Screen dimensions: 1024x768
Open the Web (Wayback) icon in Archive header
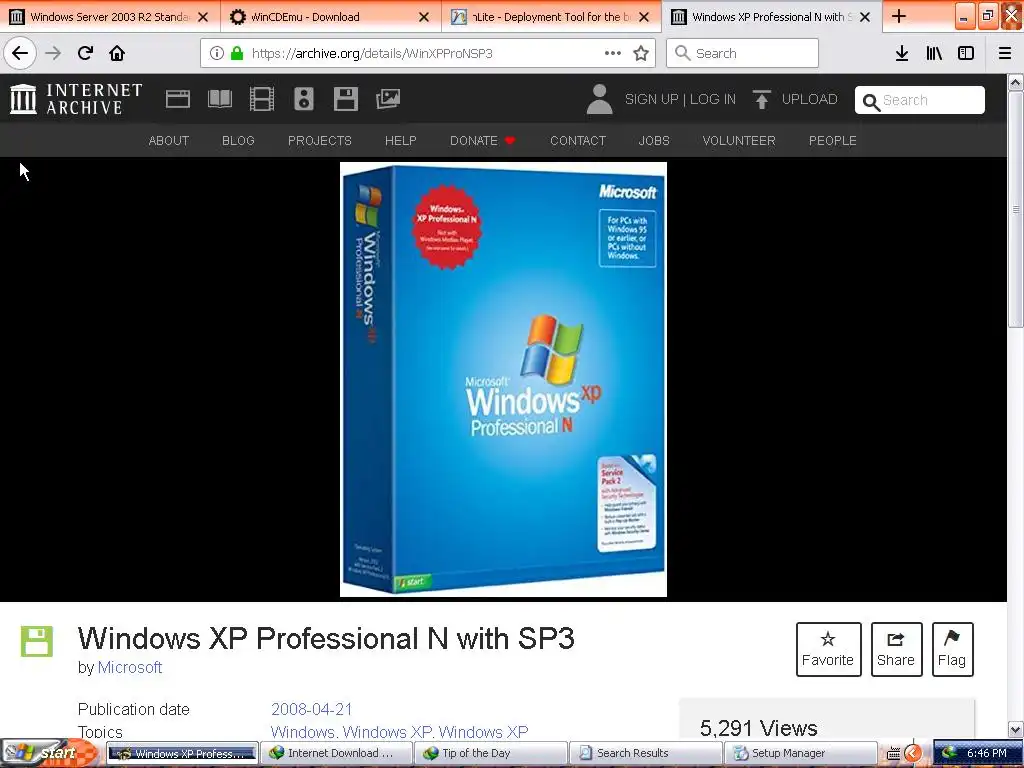click(178, 99)
